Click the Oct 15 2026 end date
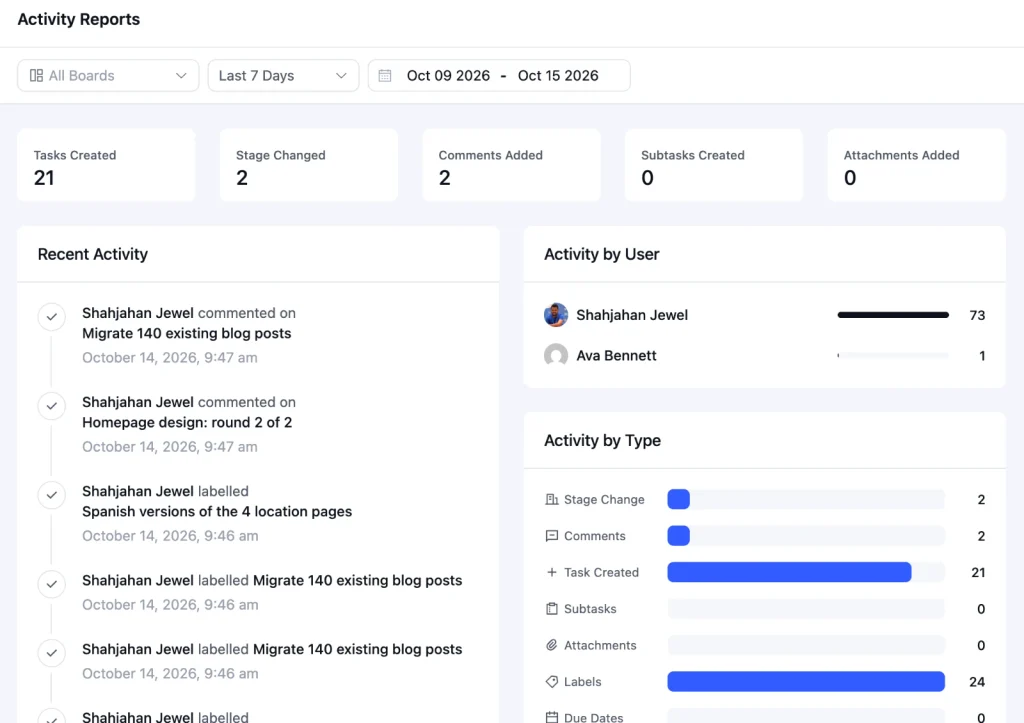 click(558, 76)
